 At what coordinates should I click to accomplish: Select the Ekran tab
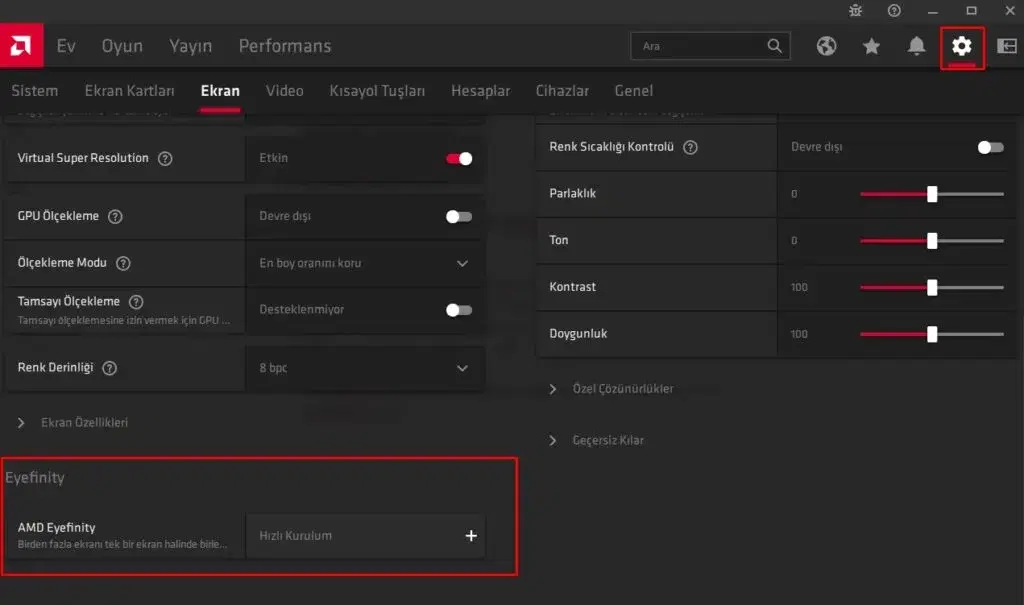(220, 91)
